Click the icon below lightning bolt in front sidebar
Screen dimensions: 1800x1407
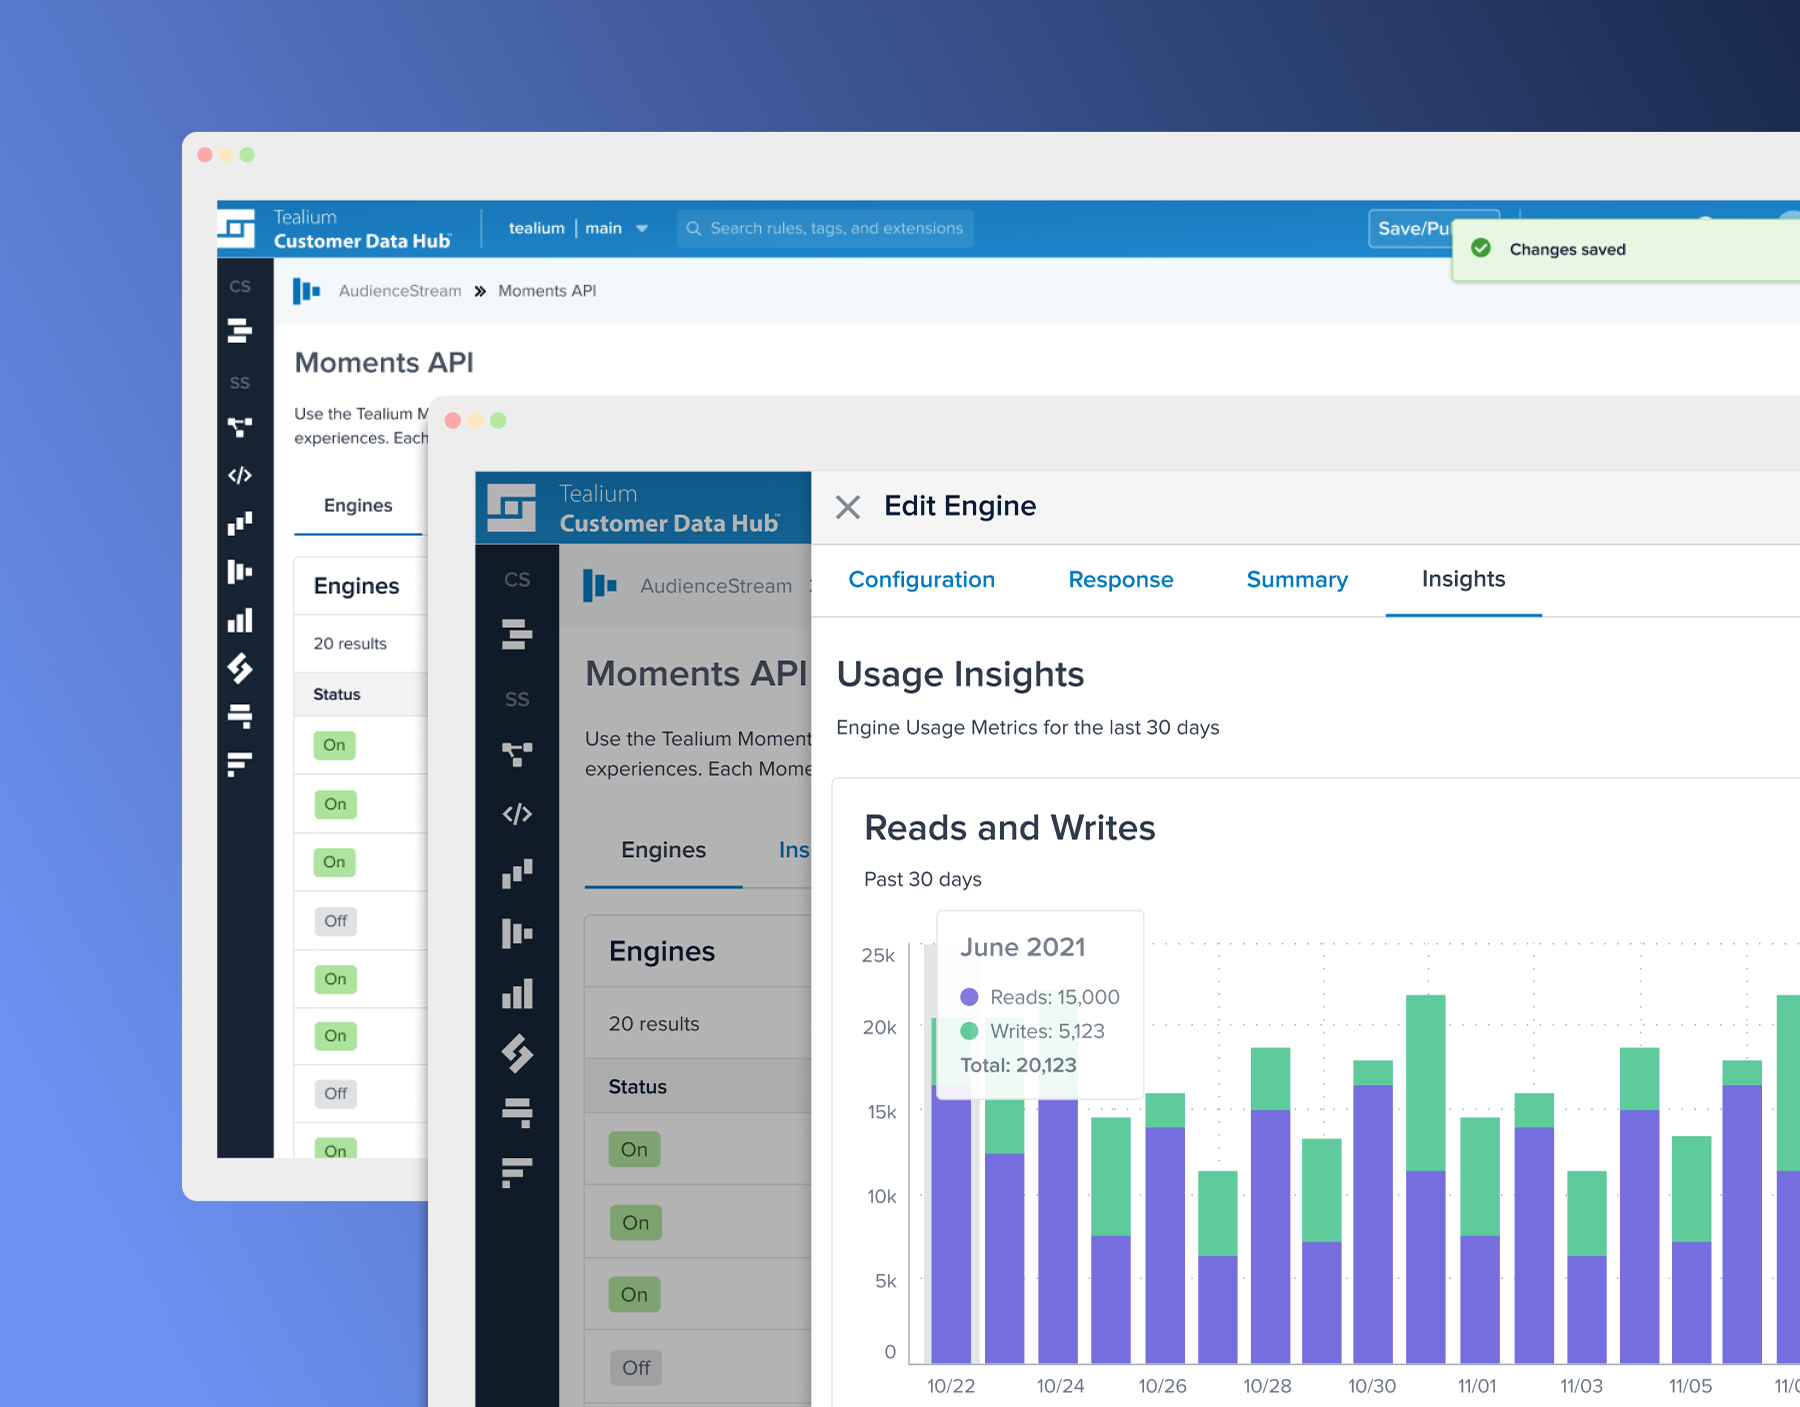pyautogui.click(x=517, y=1112)
